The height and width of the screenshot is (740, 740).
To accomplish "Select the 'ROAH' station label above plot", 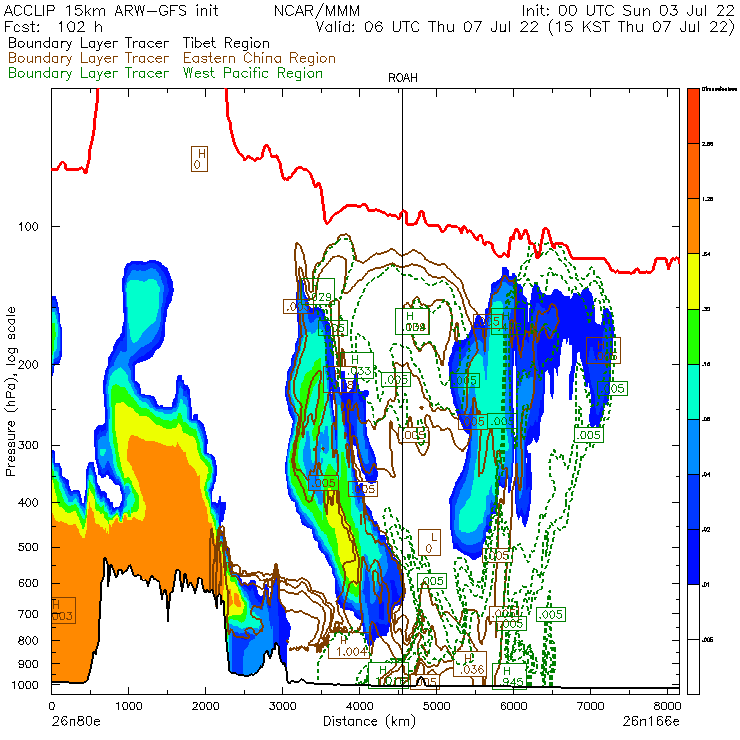I will (403, 78).
